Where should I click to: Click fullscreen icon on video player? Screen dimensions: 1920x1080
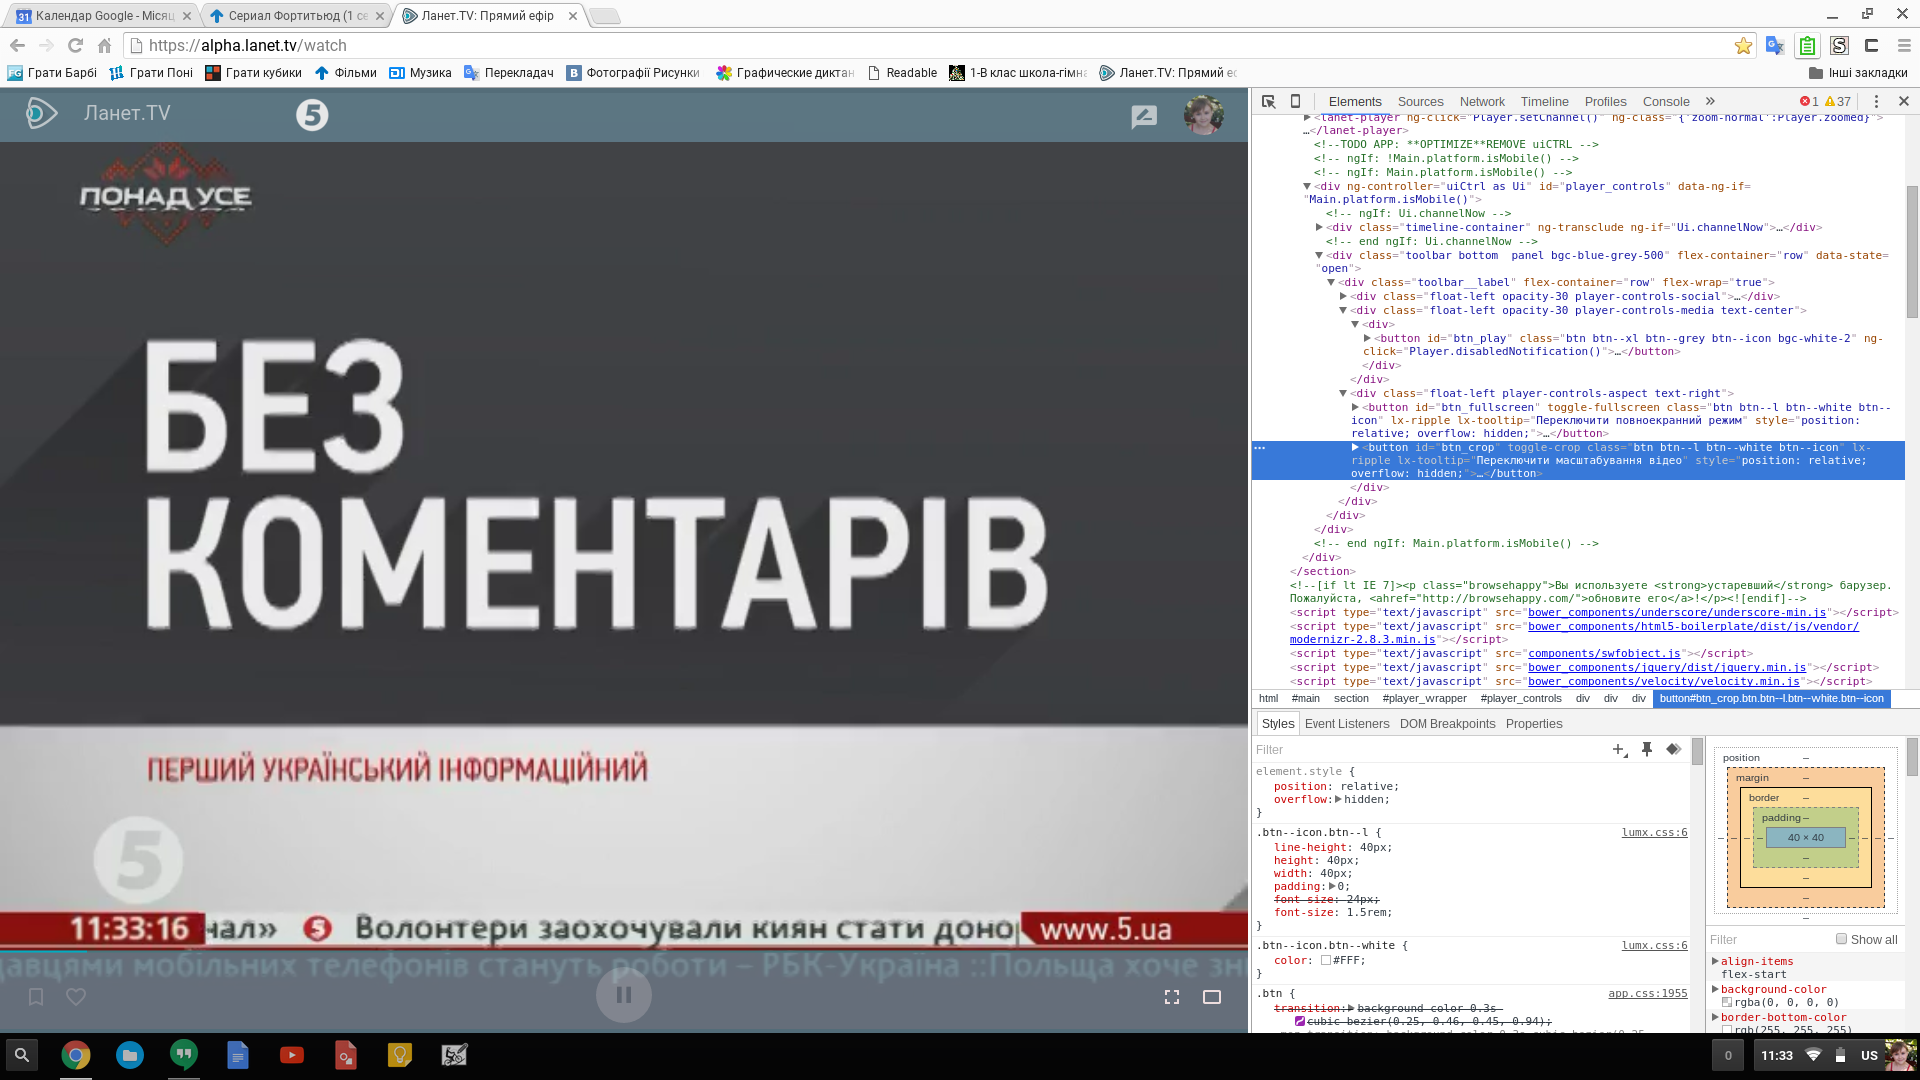click(x=1172, y=997)
